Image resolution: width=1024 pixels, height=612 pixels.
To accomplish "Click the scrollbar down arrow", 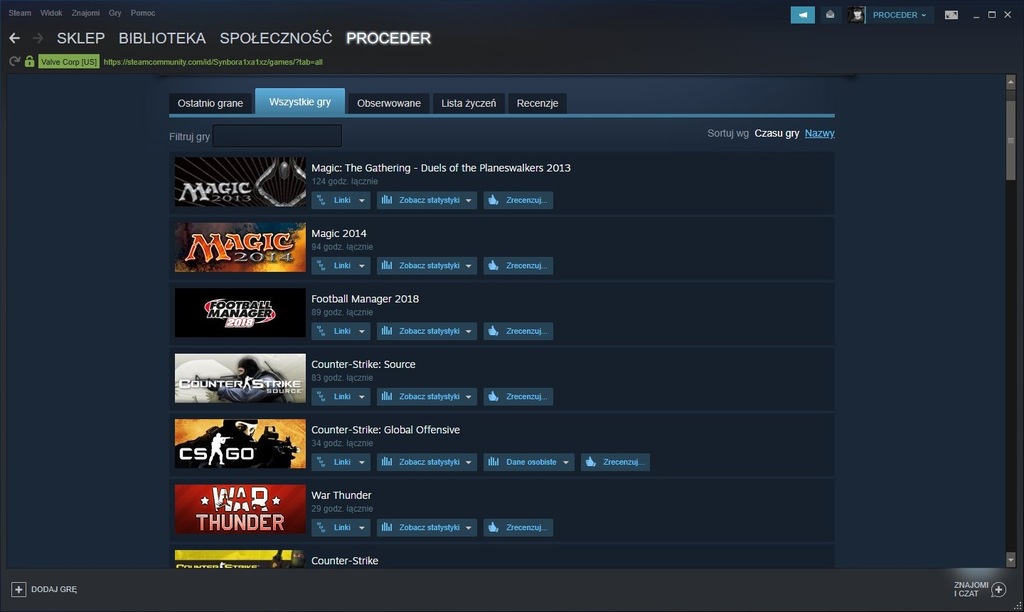I will click(x=1010, y=560).
